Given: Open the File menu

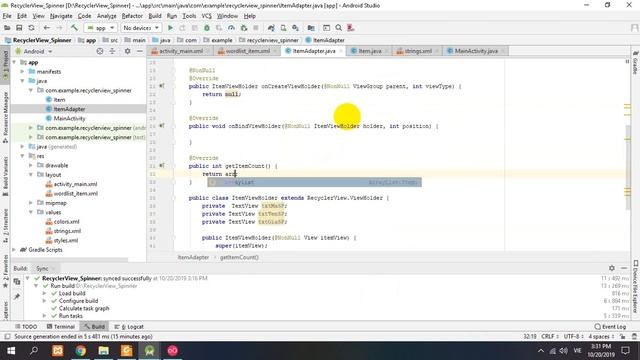Looking at the screenshot, I should (x=7, y=16).
